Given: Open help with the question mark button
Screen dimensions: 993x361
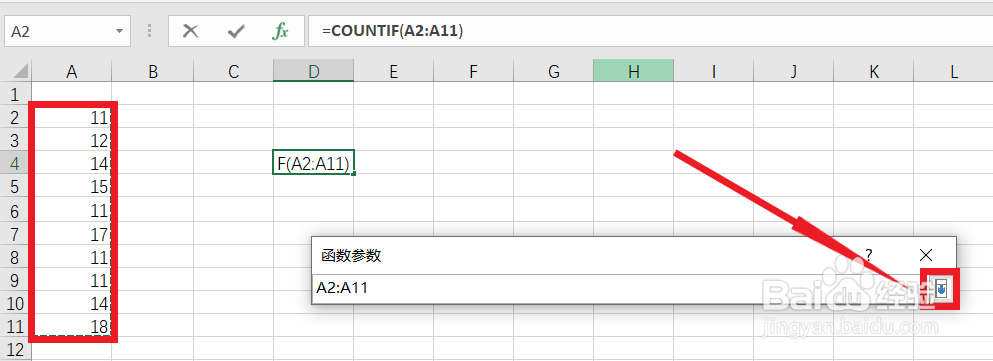Looking at the screenshot, I should [869, 255].
